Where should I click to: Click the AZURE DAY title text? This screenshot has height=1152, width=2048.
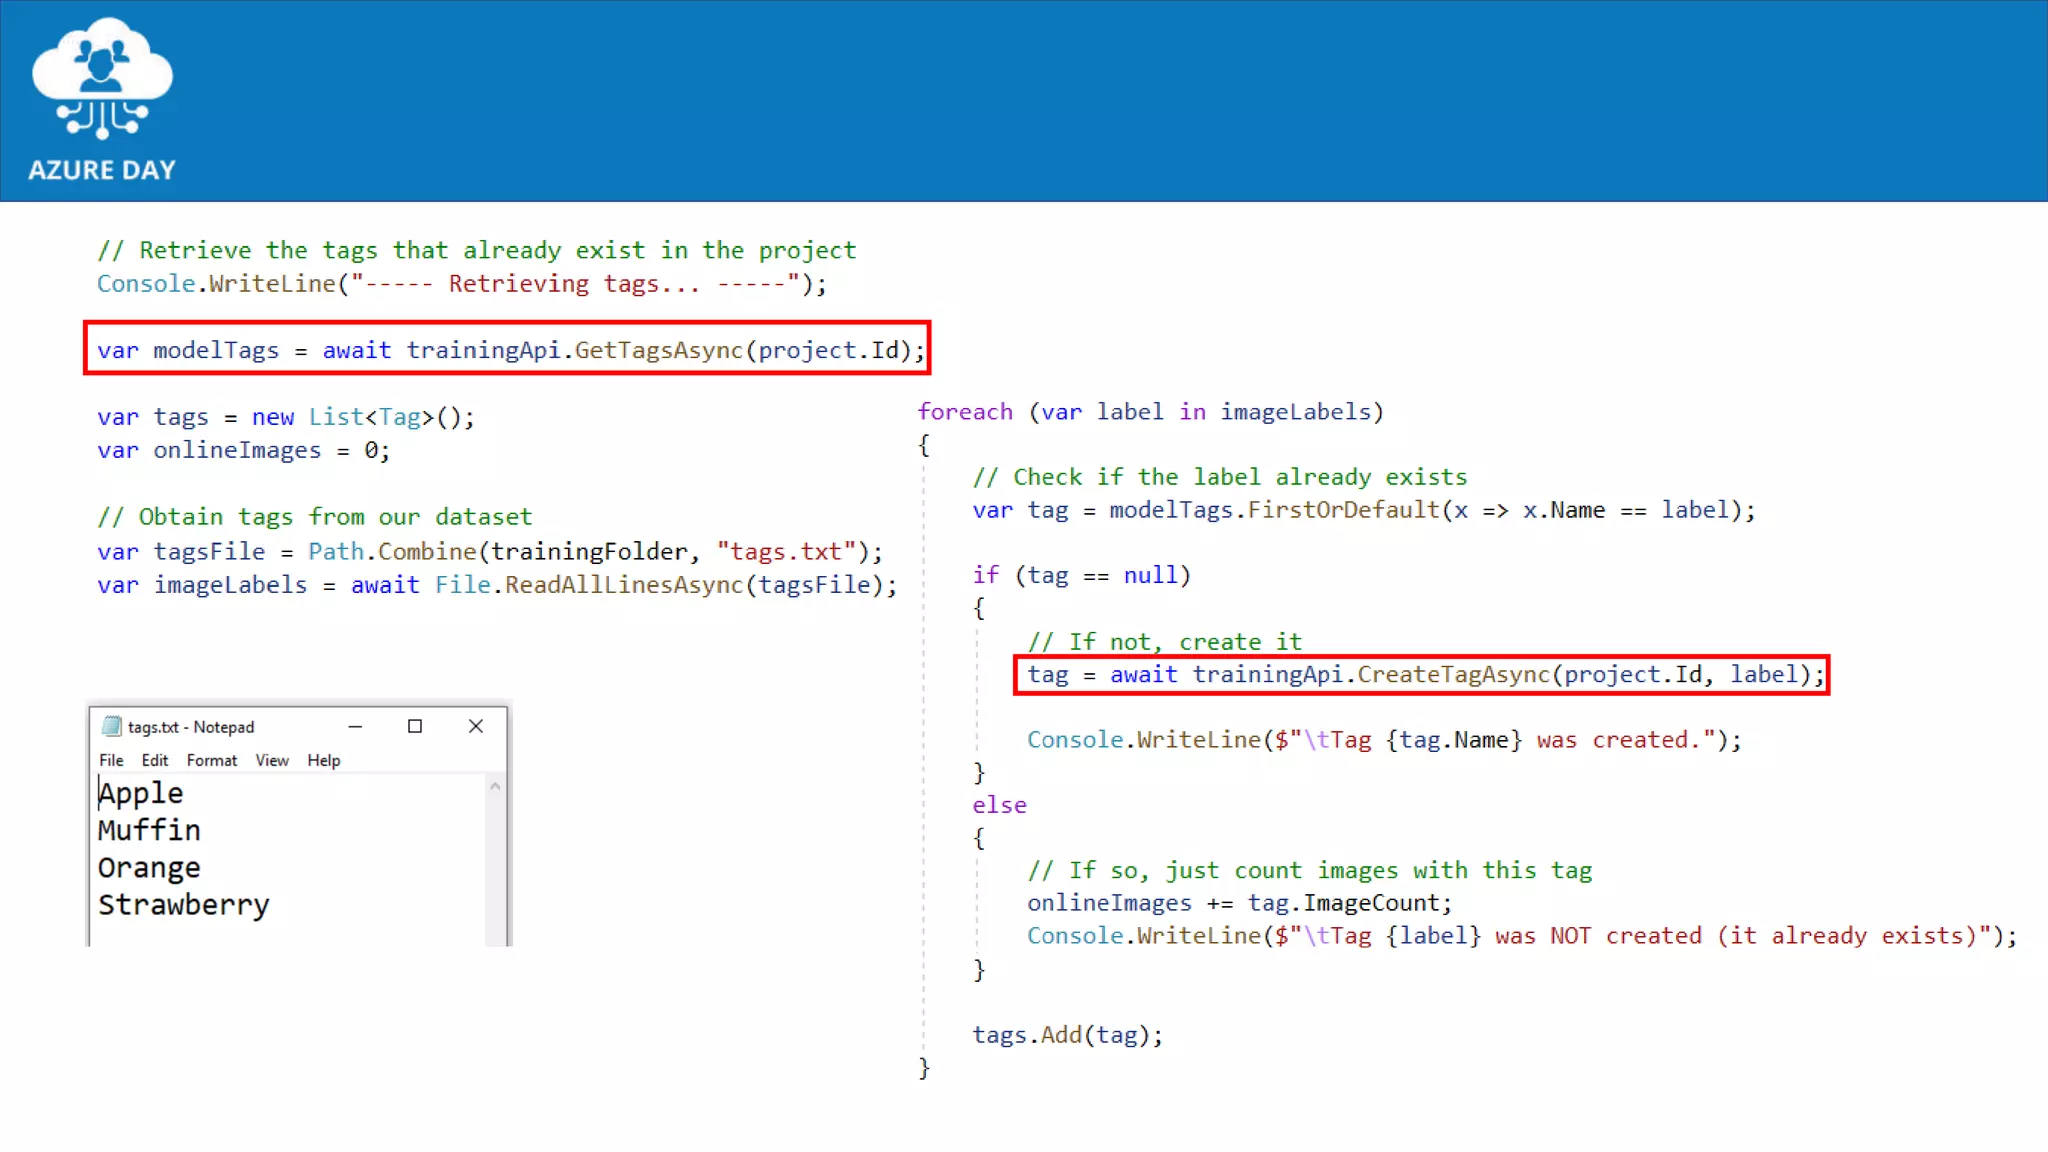pyautogui.click(x=102, y=170)
